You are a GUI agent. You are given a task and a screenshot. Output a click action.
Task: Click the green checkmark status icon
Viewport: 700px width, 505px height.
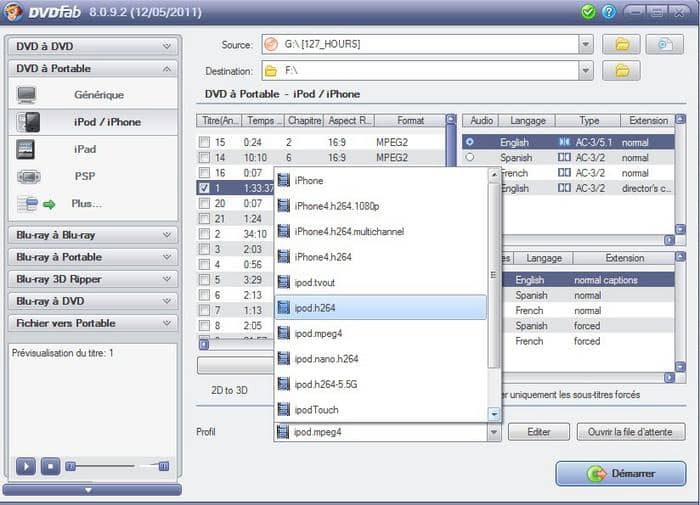click(x=588, y=12)
